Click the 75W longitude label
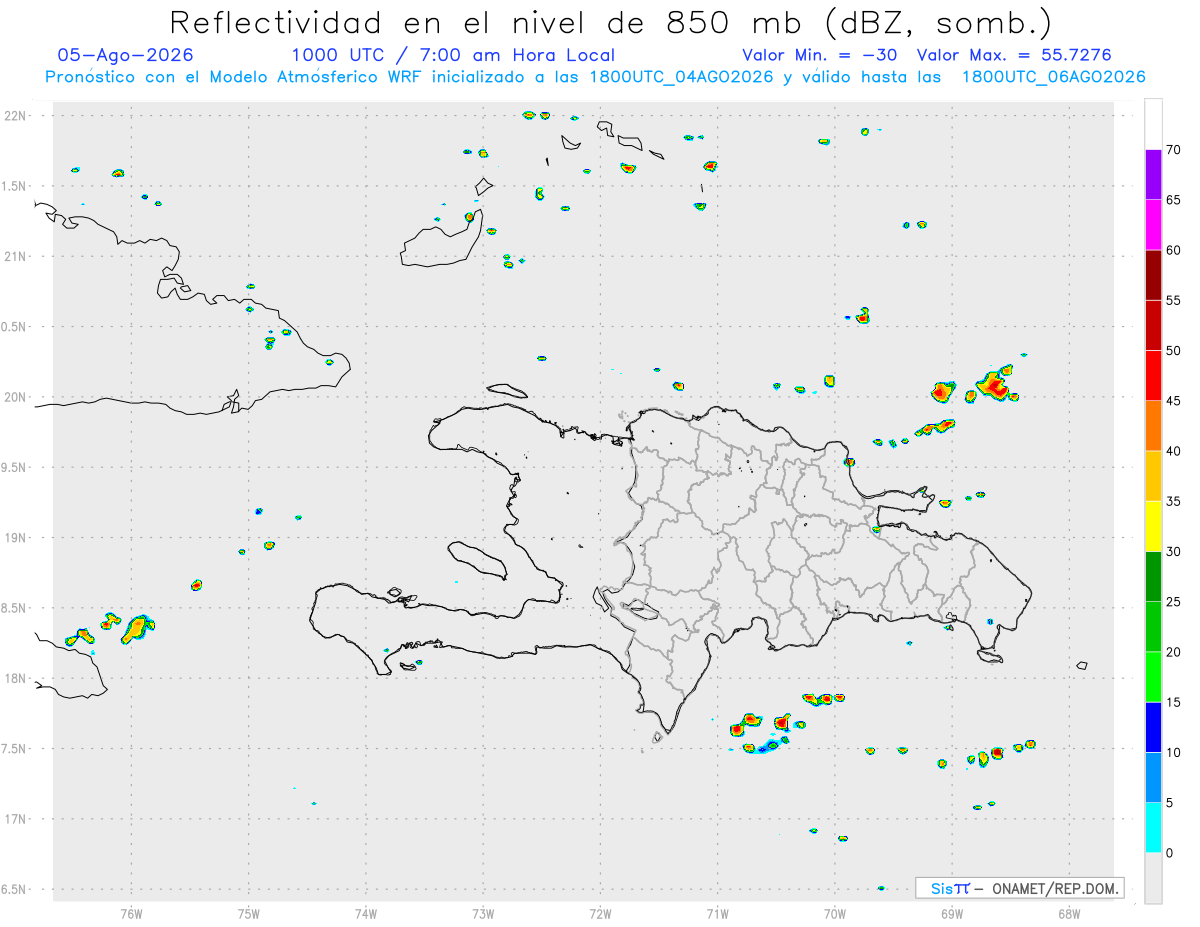The height and width of the screenshot is (927, 1200). point(249,912)
